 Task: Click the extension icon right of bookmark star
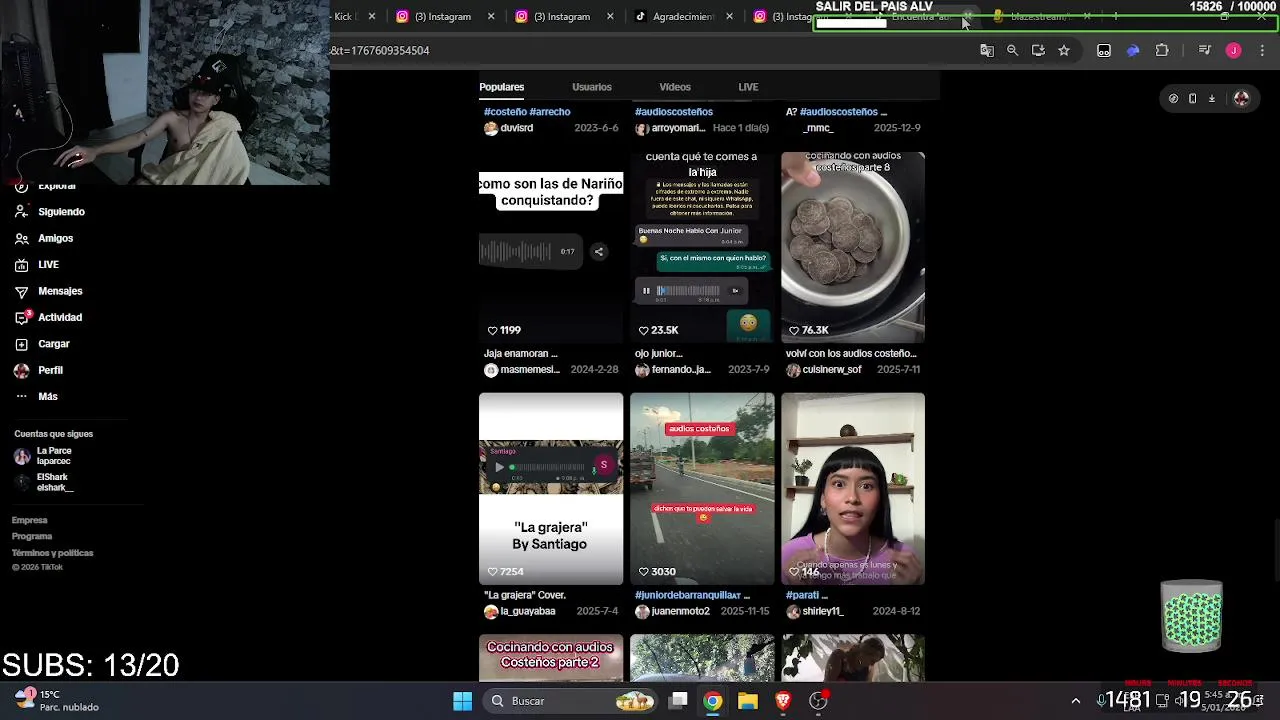point(1104,50)
